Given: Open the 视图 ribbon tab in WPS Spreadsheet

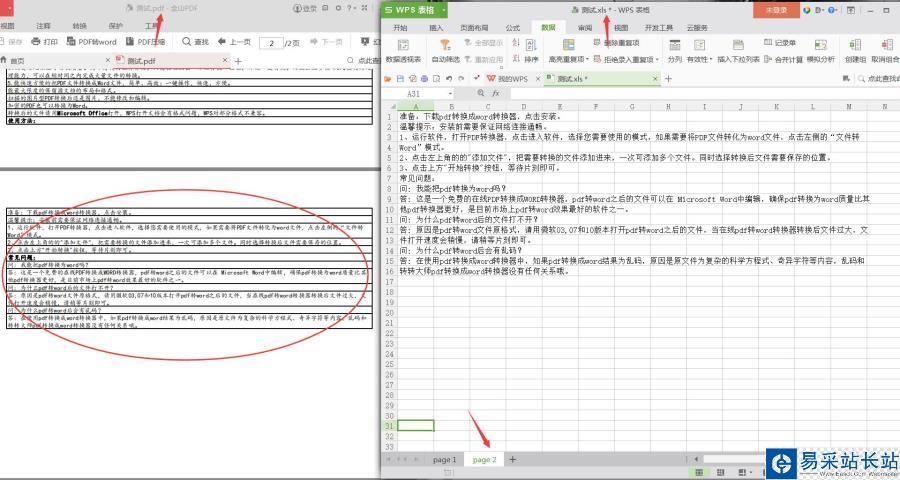Looking at the screenshot, I should [621, 28].
